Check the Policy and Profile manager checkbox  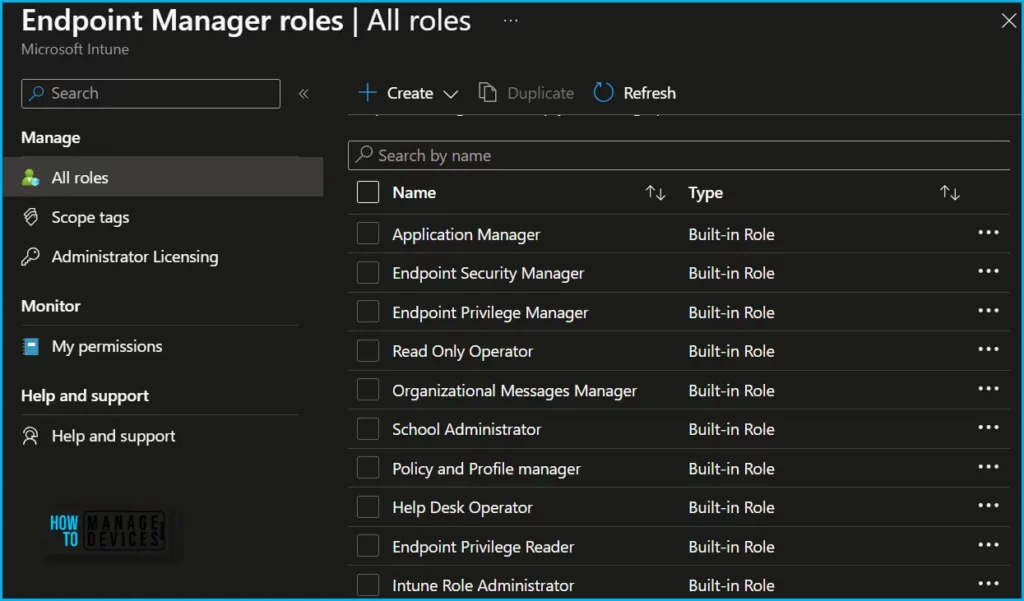pyautogui.click(x=368, y=468)
